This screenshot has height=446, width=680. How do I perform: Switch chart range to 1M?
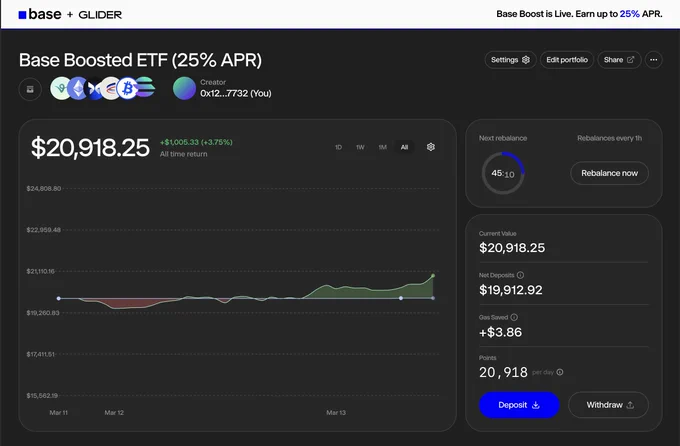382,148
